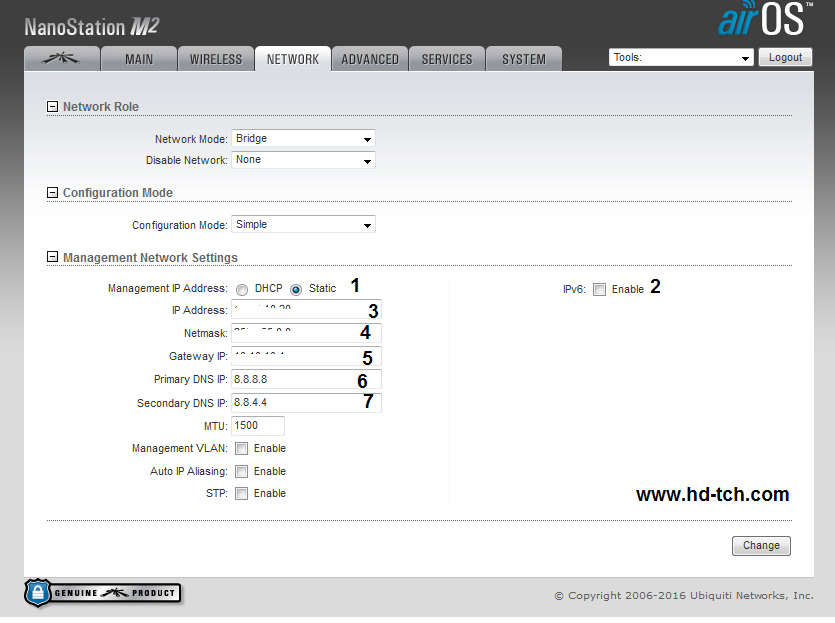Collapse the Configuration Mode section

tap(52, 193)
